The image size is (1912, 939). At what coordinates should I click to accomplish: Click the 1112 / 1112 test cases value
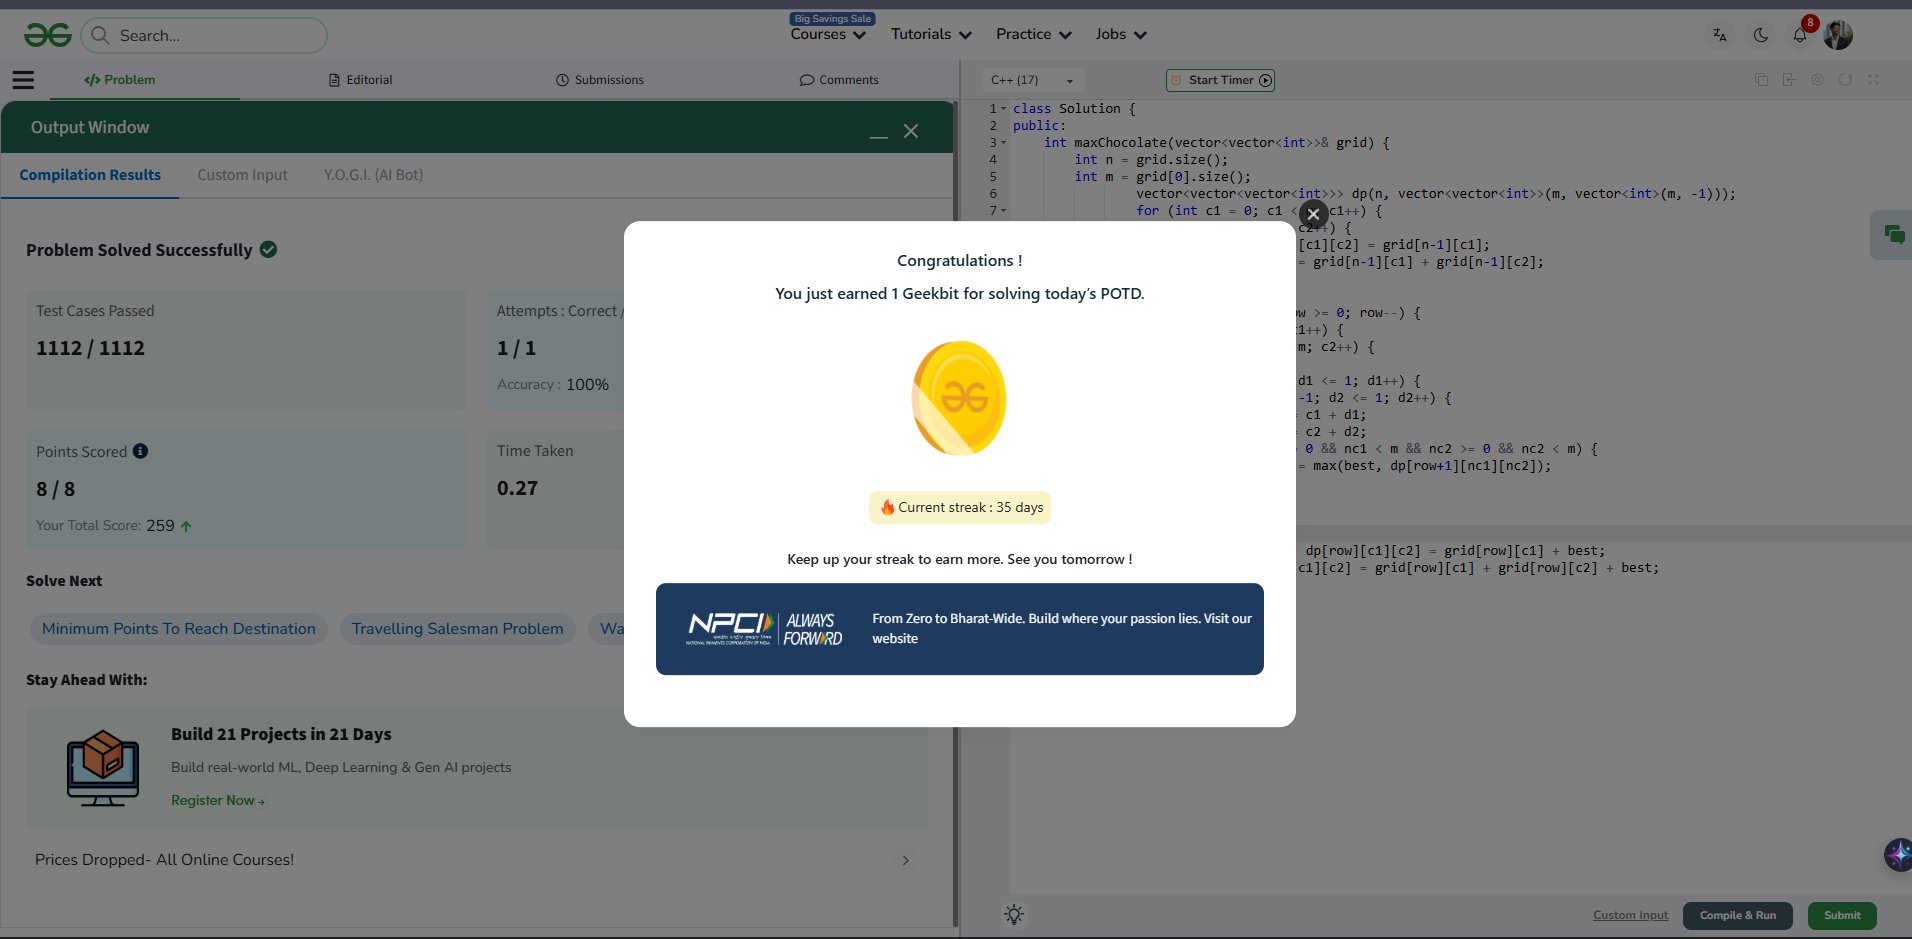[x=90, y=348]
